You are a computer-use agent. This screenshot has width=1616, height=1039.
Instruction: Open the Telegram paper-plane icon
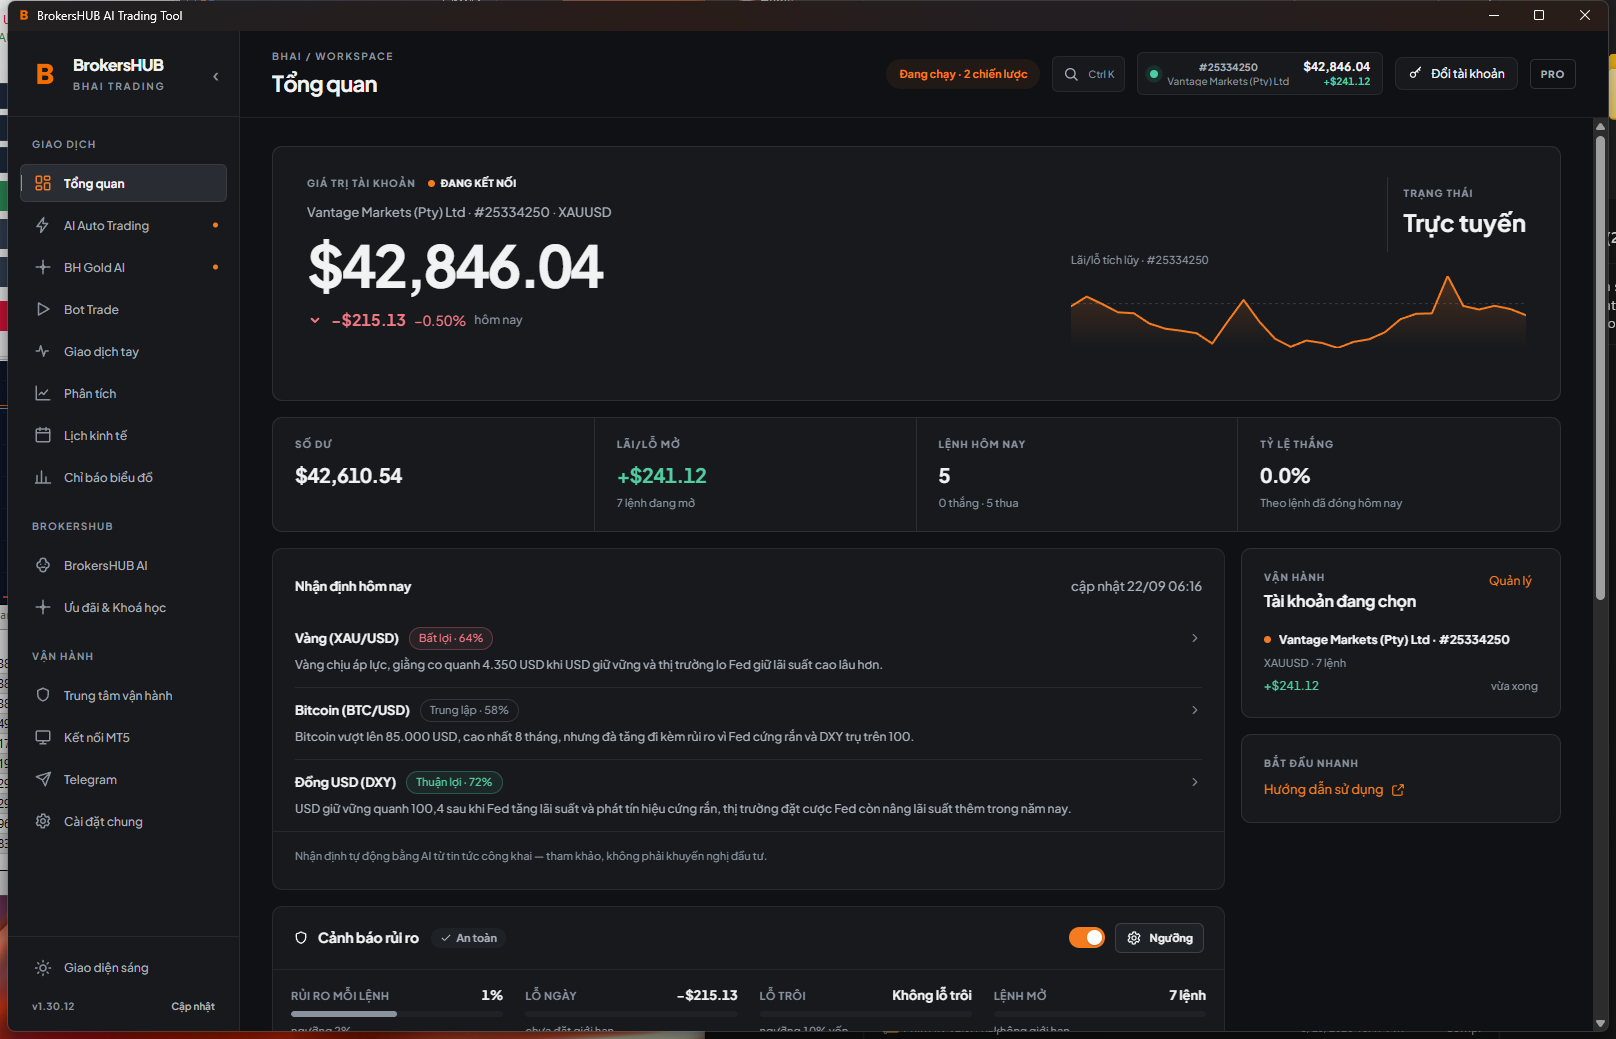(x=43, y=779)
